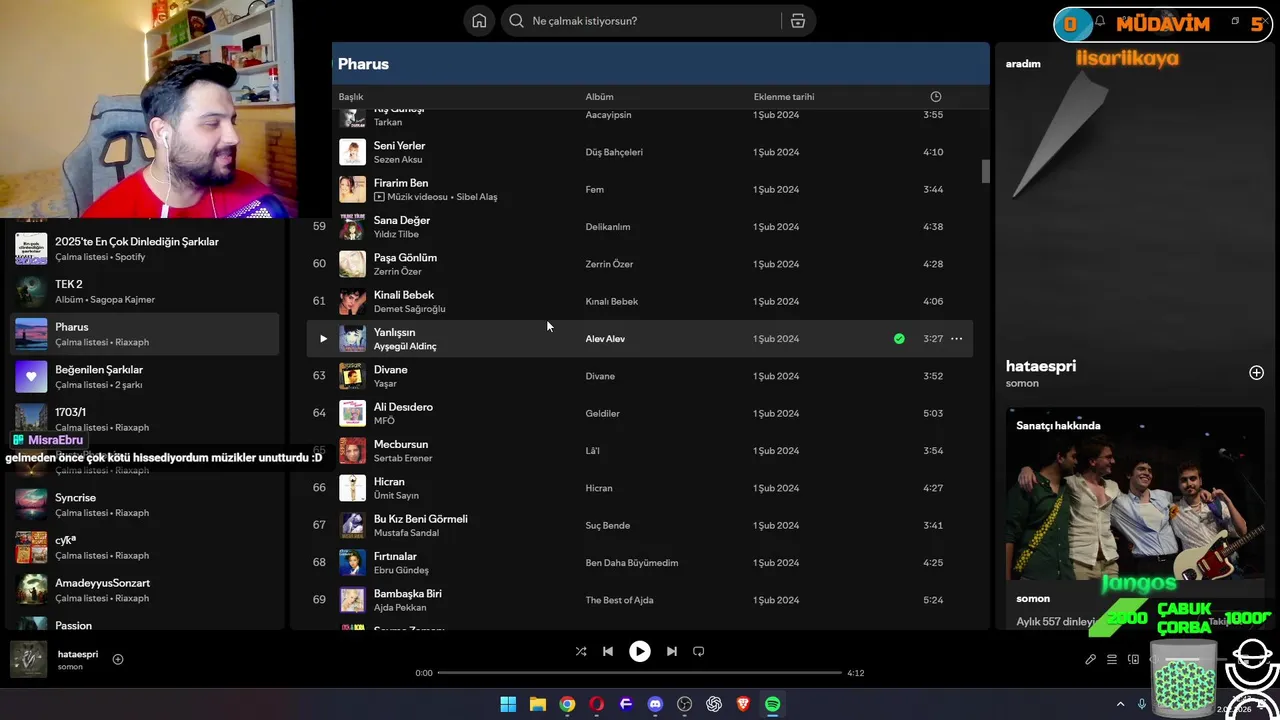Expand system tray hidden icons chevron

coord(1120,704)
